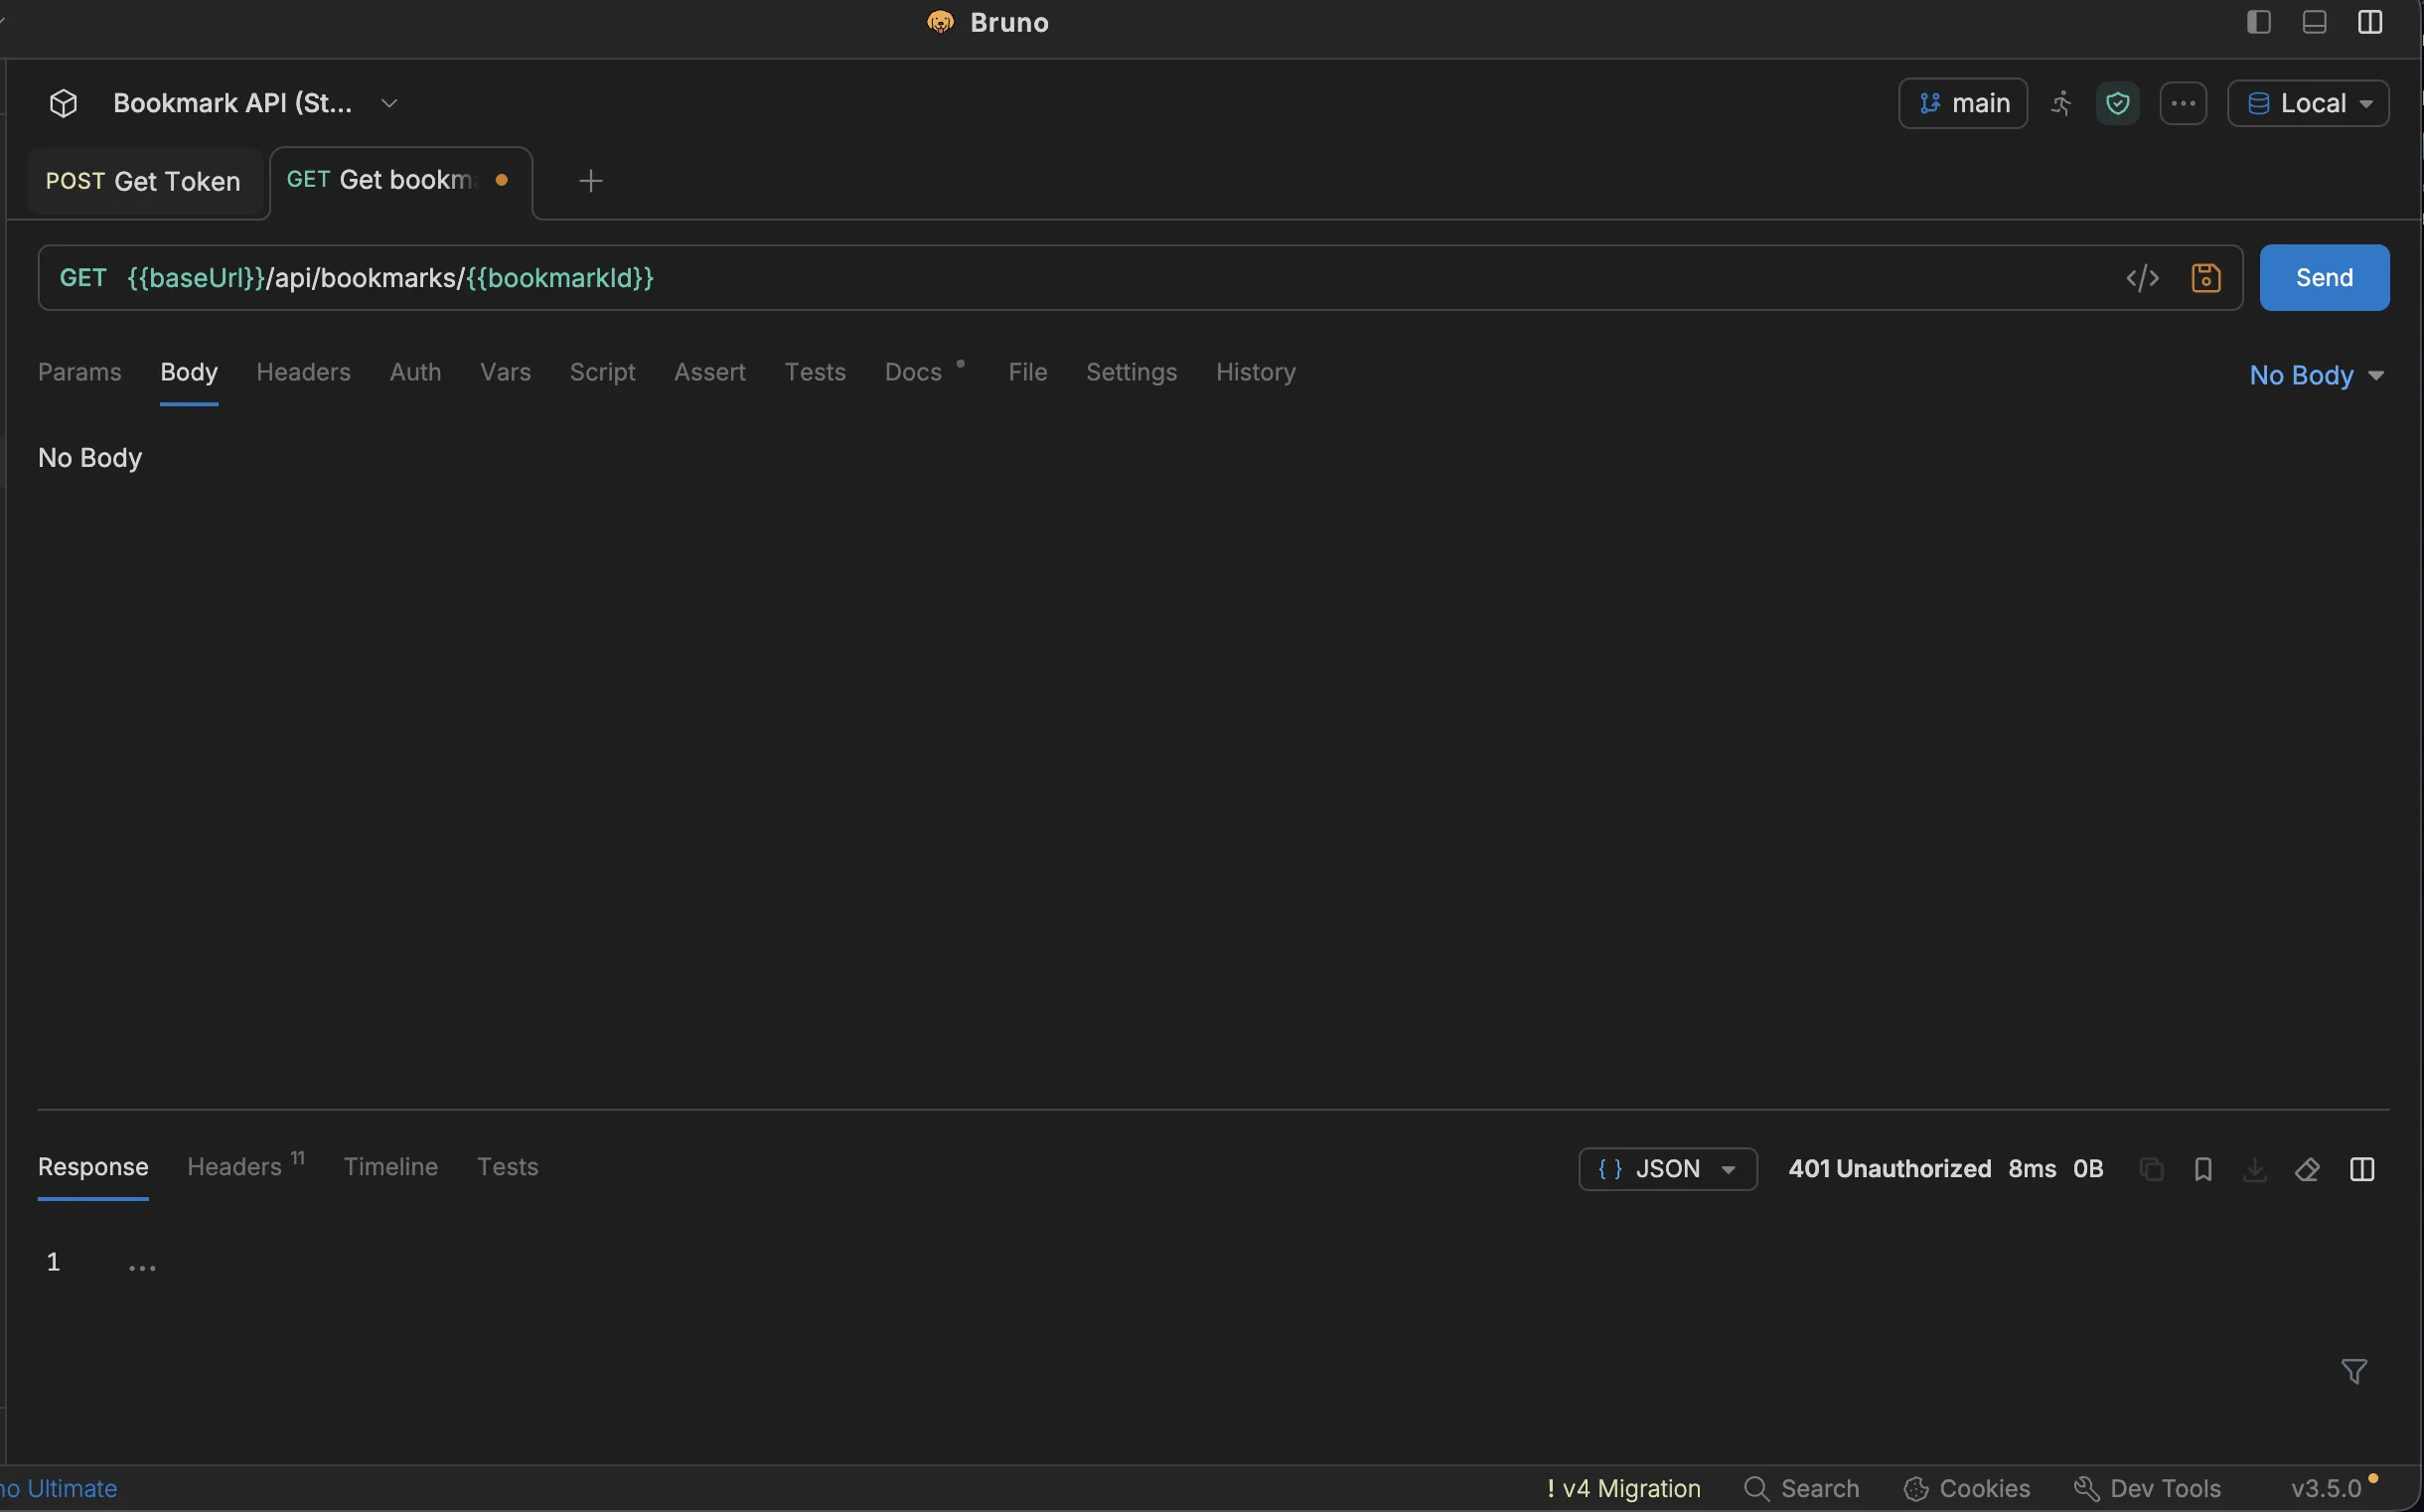Image resolution: width=2424 pixels, height=1512 pixels.
Task: Select the POST Get Token tab
Action: pos(143,181)
